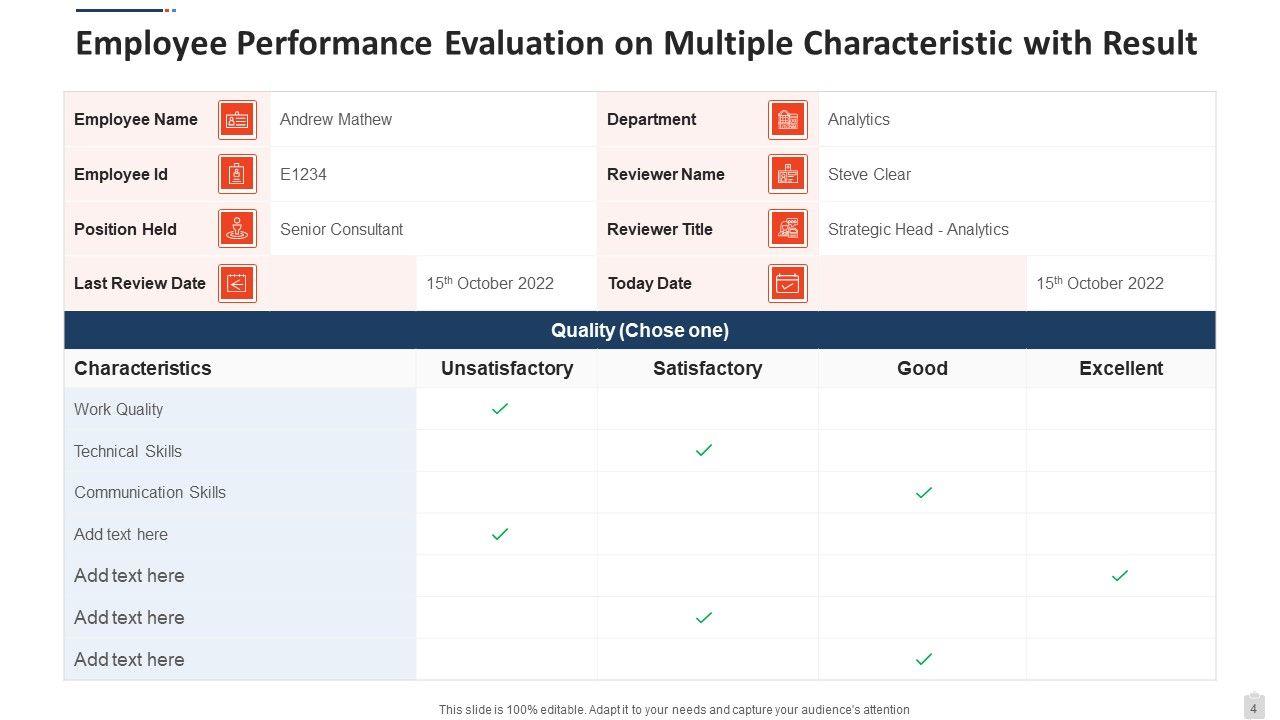This screenshot has width=1280, height=720.
Task: Click the slide number 4 badge
Action: [x=1253, y=708]
